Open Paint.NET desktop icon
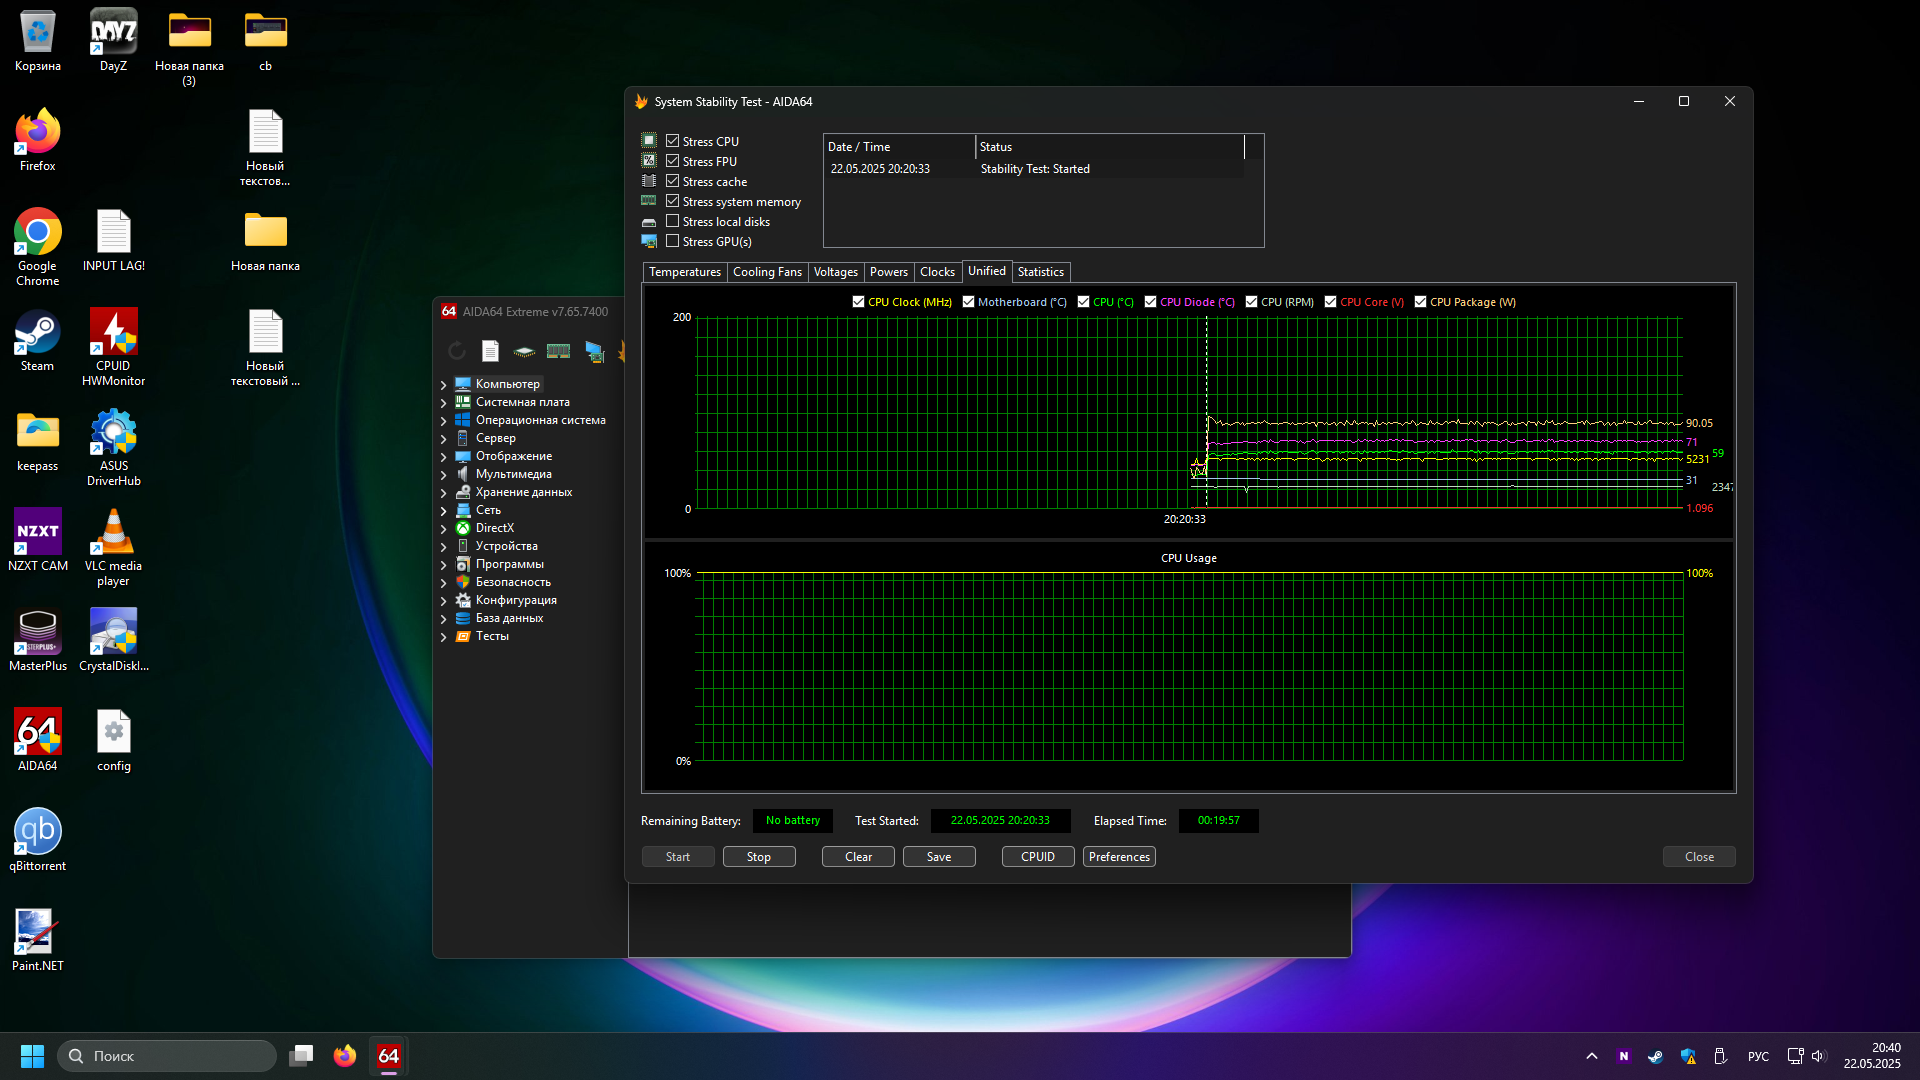1920x1080 pixels. click(37, 940)
